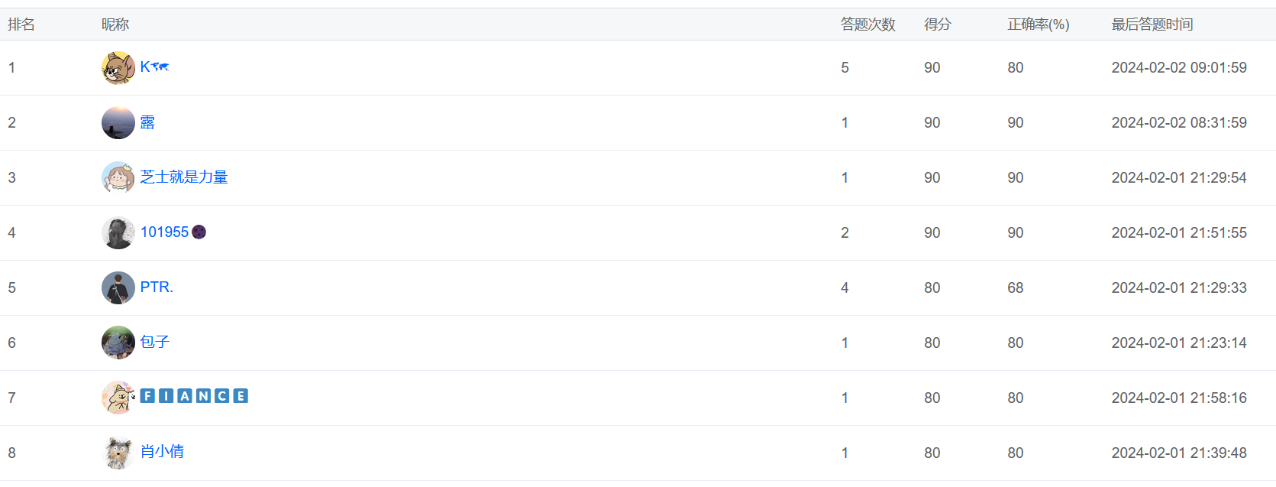1276x487 pixels.
Task: Click the dog avatar next to 肖小倩
Action: (118, 452)
